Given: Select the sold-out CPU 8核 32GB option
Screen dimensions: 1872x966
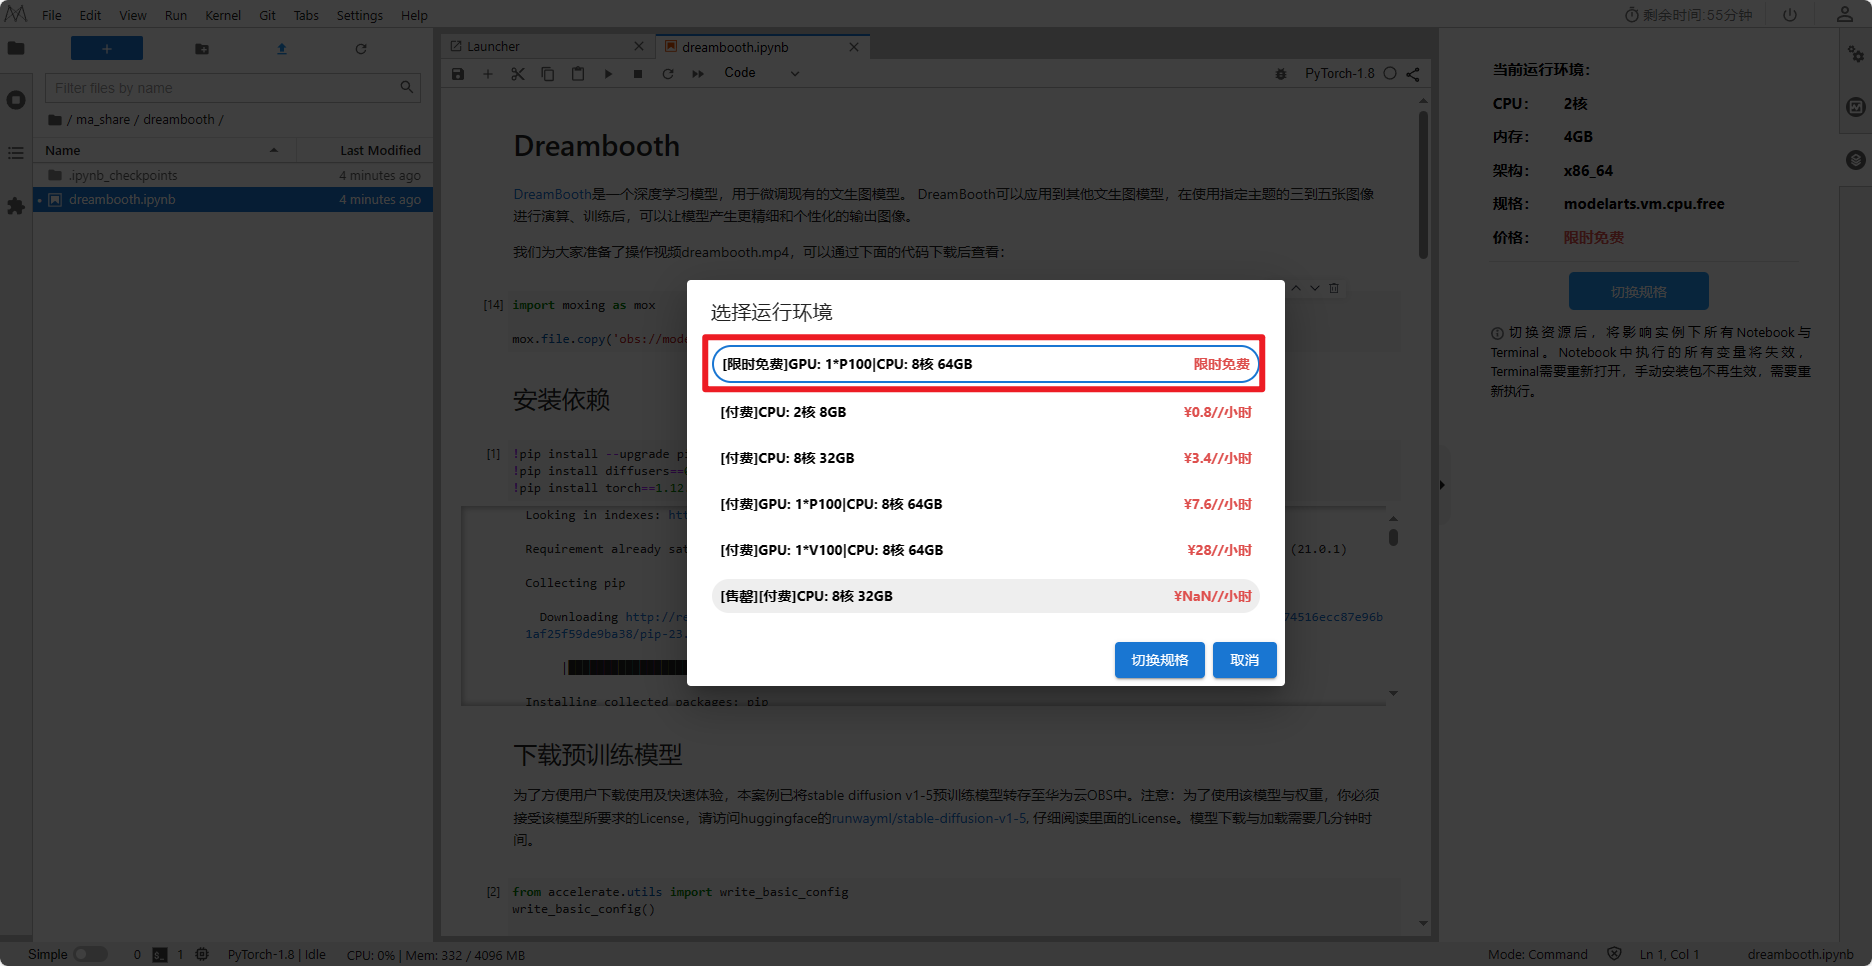Looking at the screenshot, I should click(985, 596).
